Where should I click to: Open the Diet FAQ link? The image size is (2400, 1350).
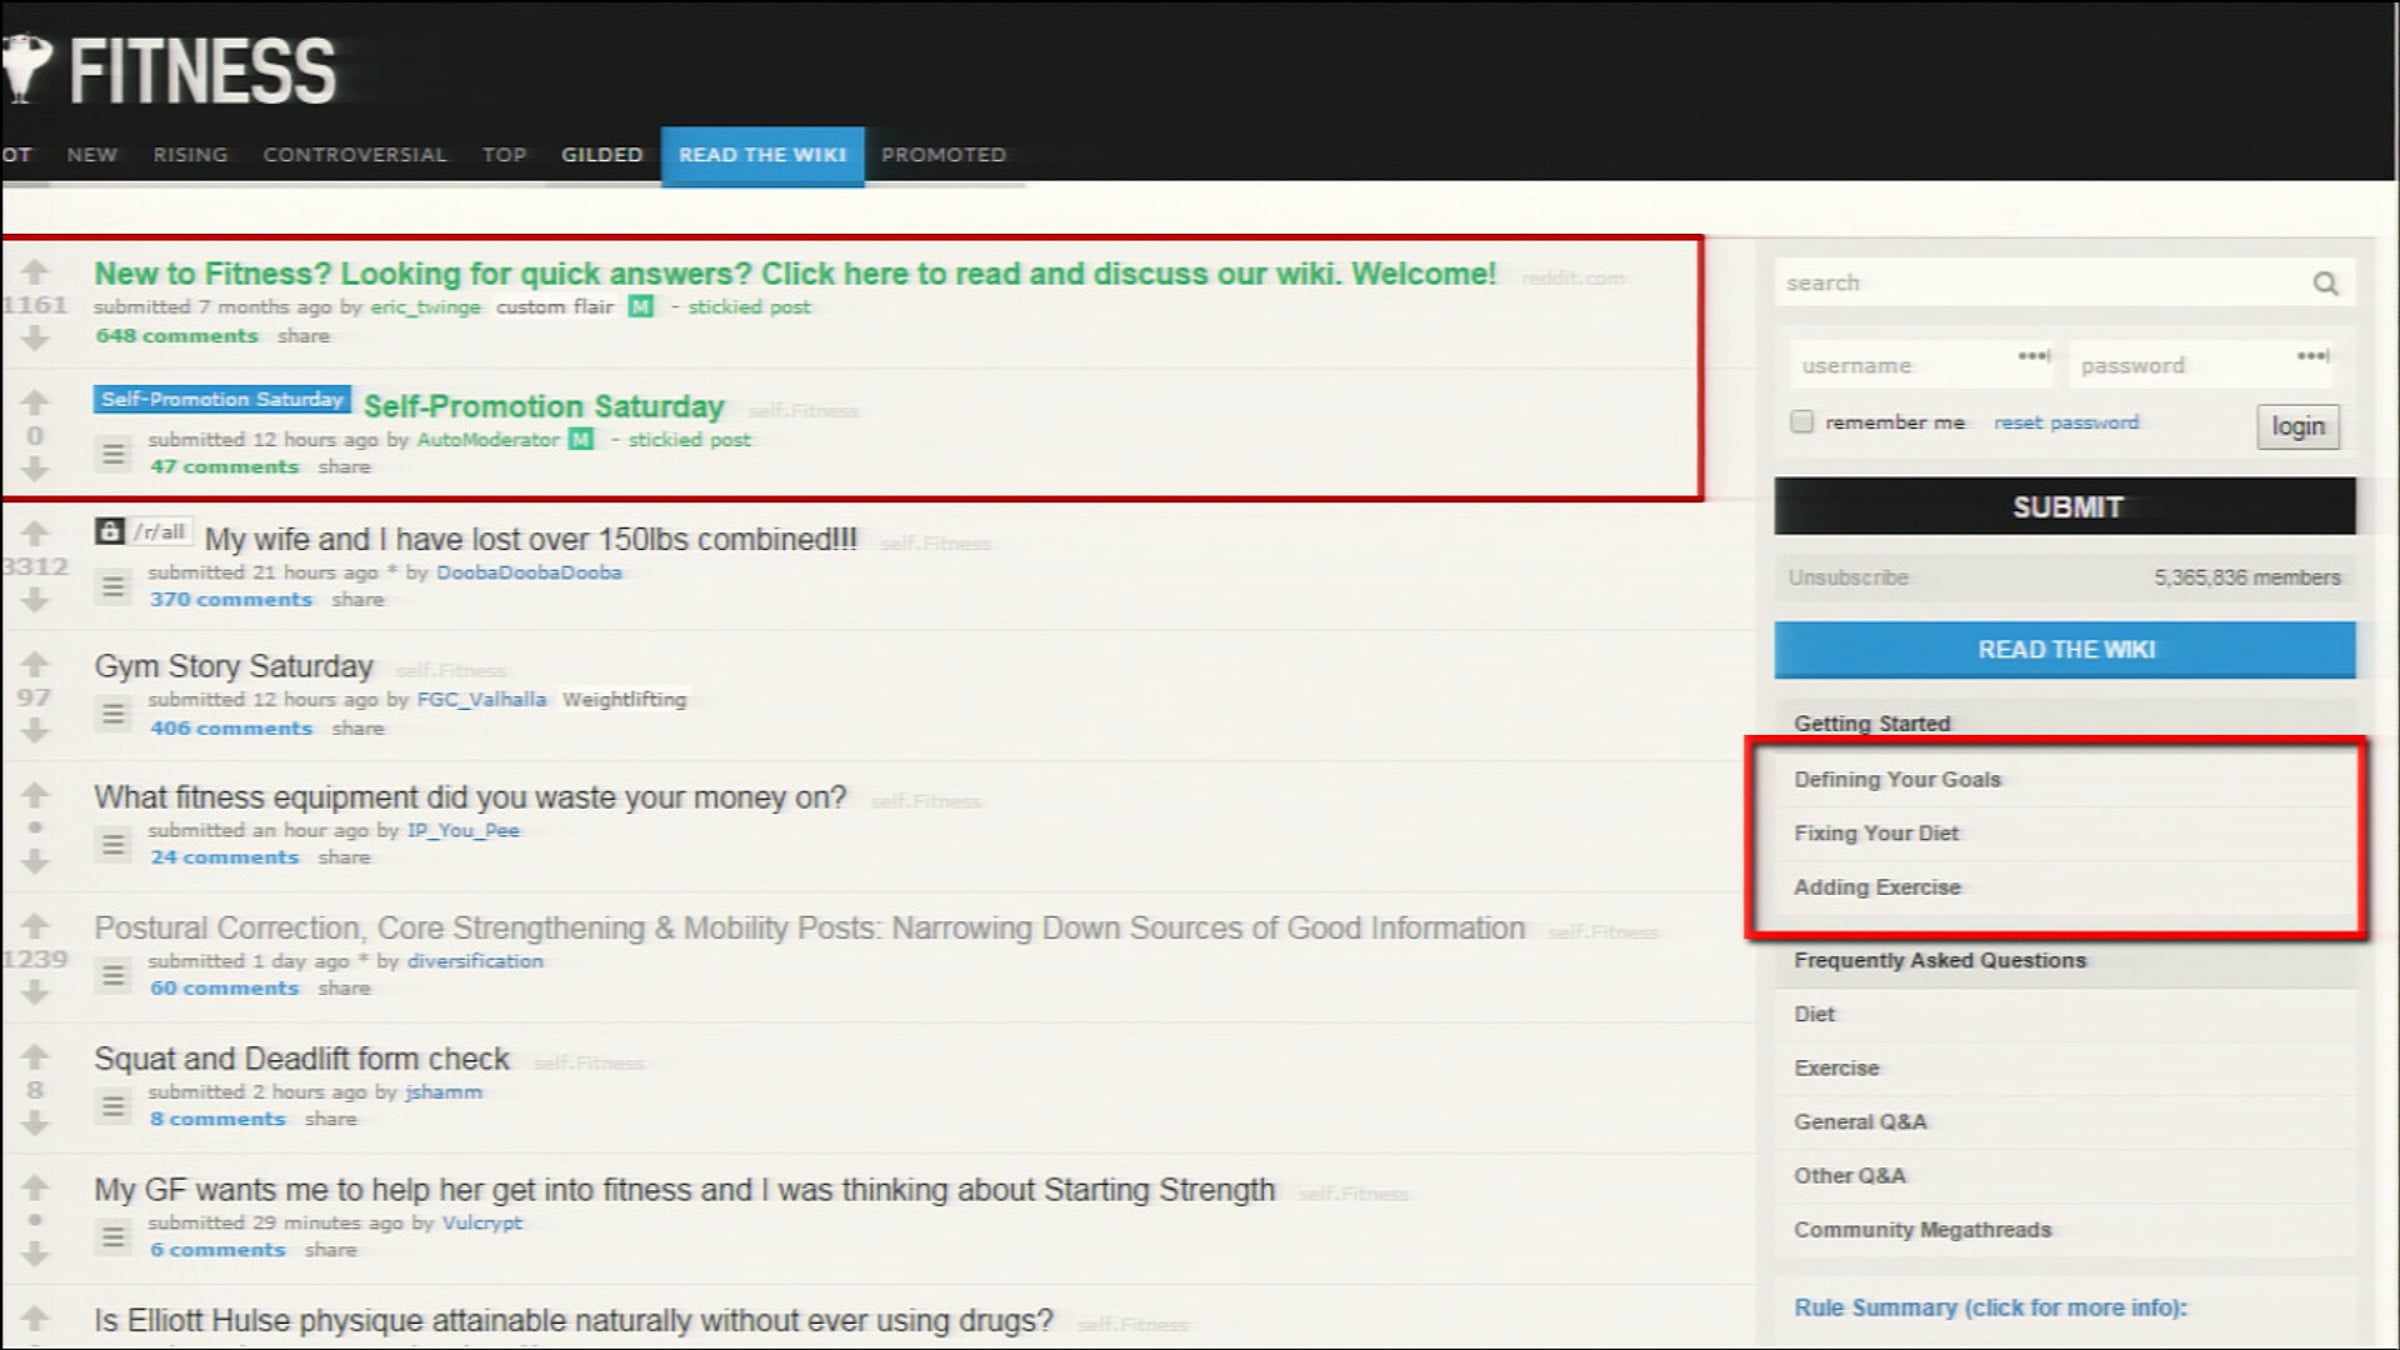[x=1814, y=1015]
